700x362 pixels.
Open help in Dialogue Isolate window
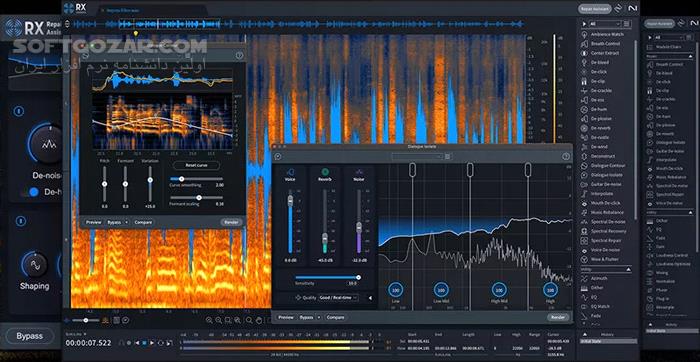pos(566,156)
